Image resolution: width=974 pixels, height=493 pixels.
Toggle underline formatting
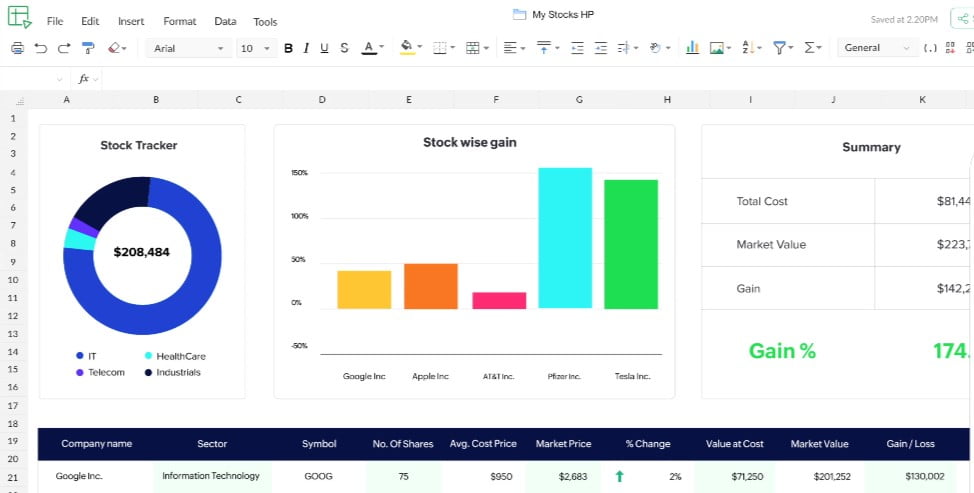pos(324,48)
